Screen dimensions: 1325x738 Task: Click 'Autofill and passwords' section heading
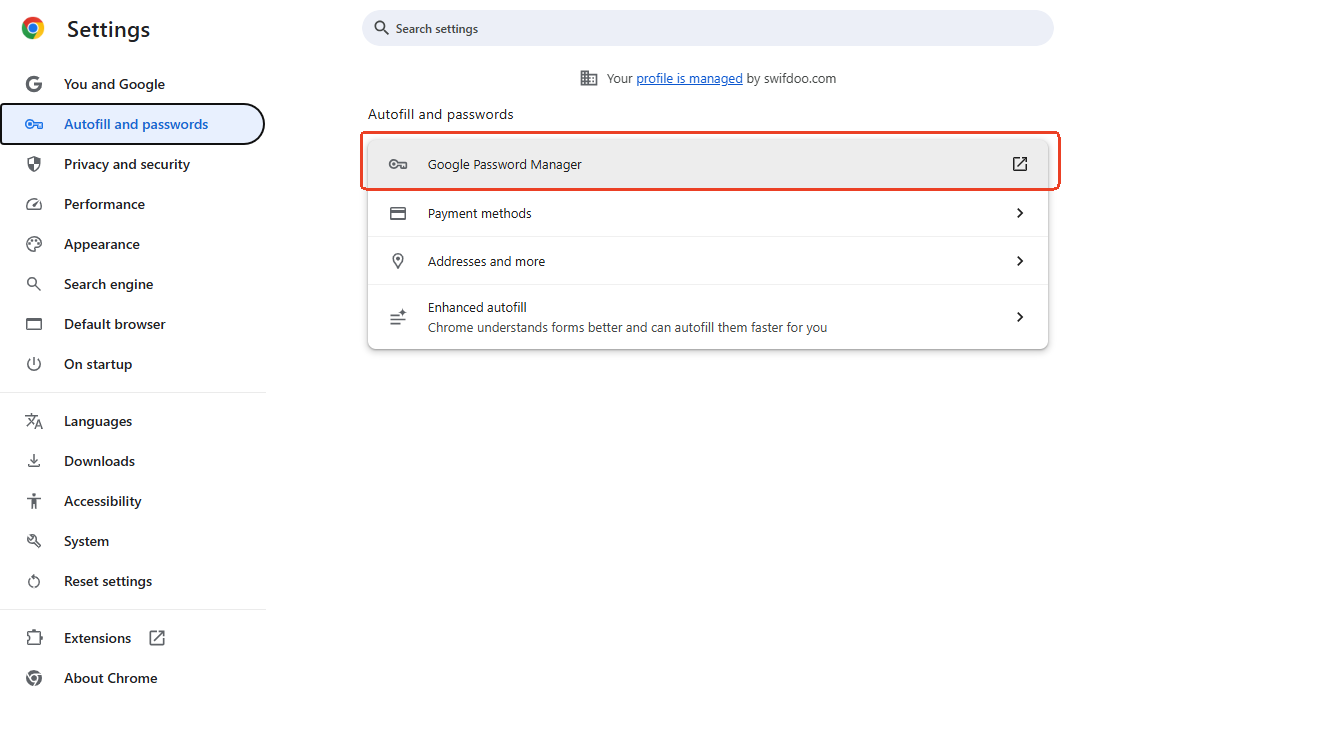click(x=441, y=114)
